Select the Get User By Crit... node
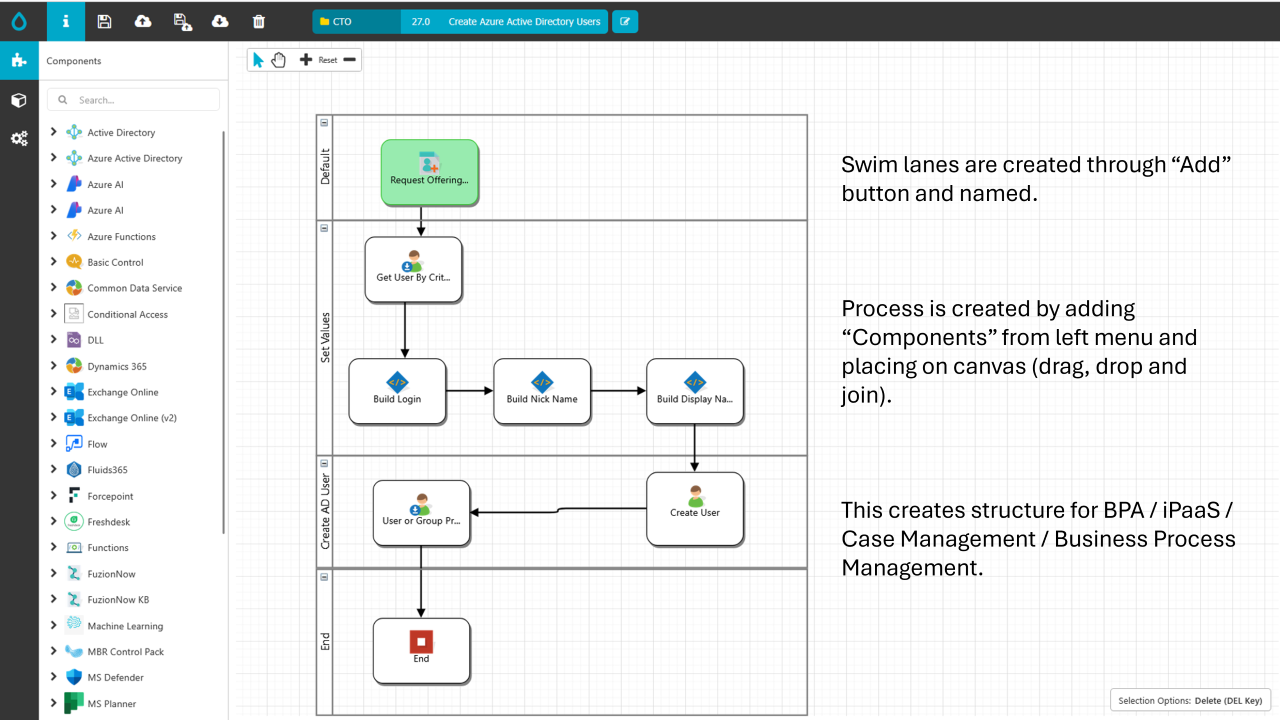Viewport: 1280px width, 720px height. click(413, 269)
